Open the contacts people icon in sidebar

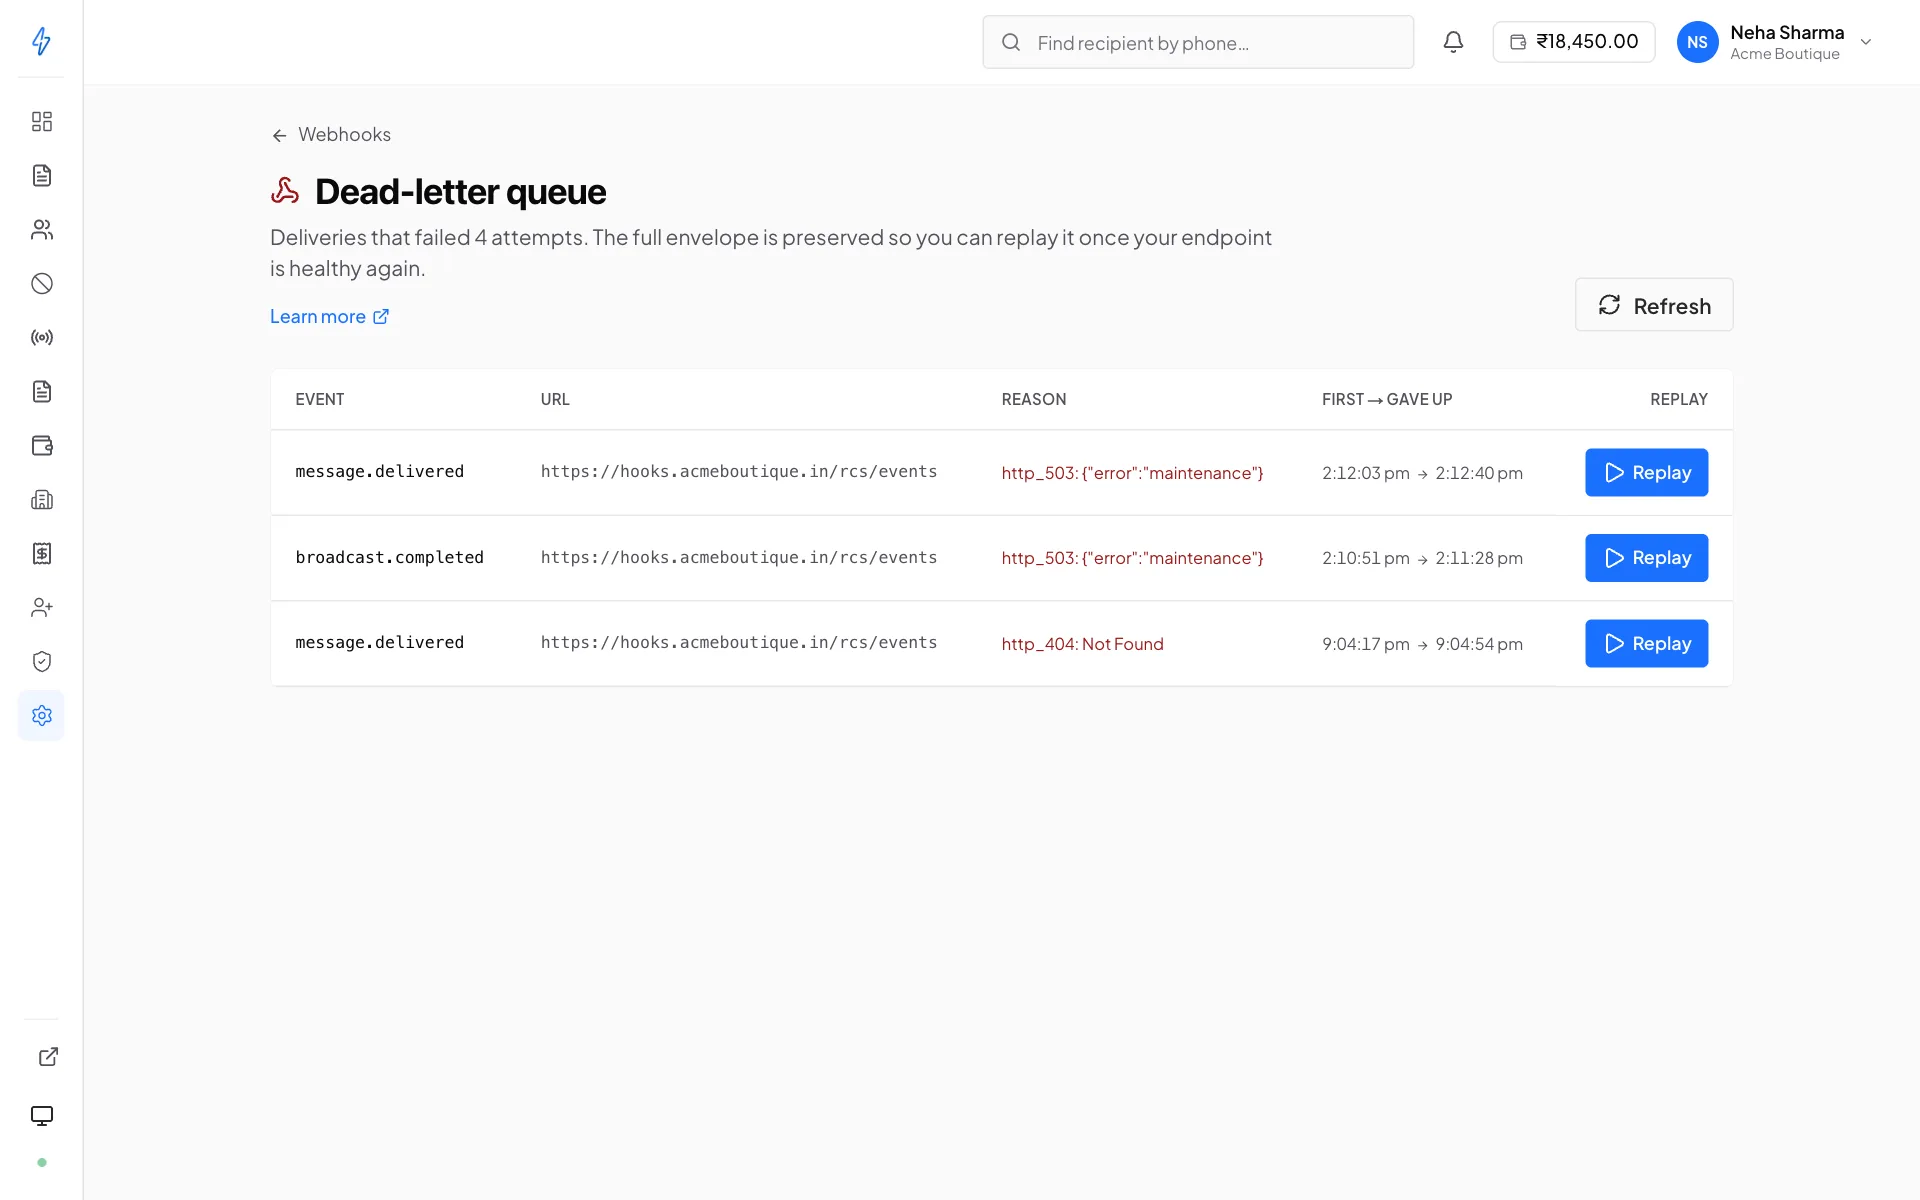41,230
